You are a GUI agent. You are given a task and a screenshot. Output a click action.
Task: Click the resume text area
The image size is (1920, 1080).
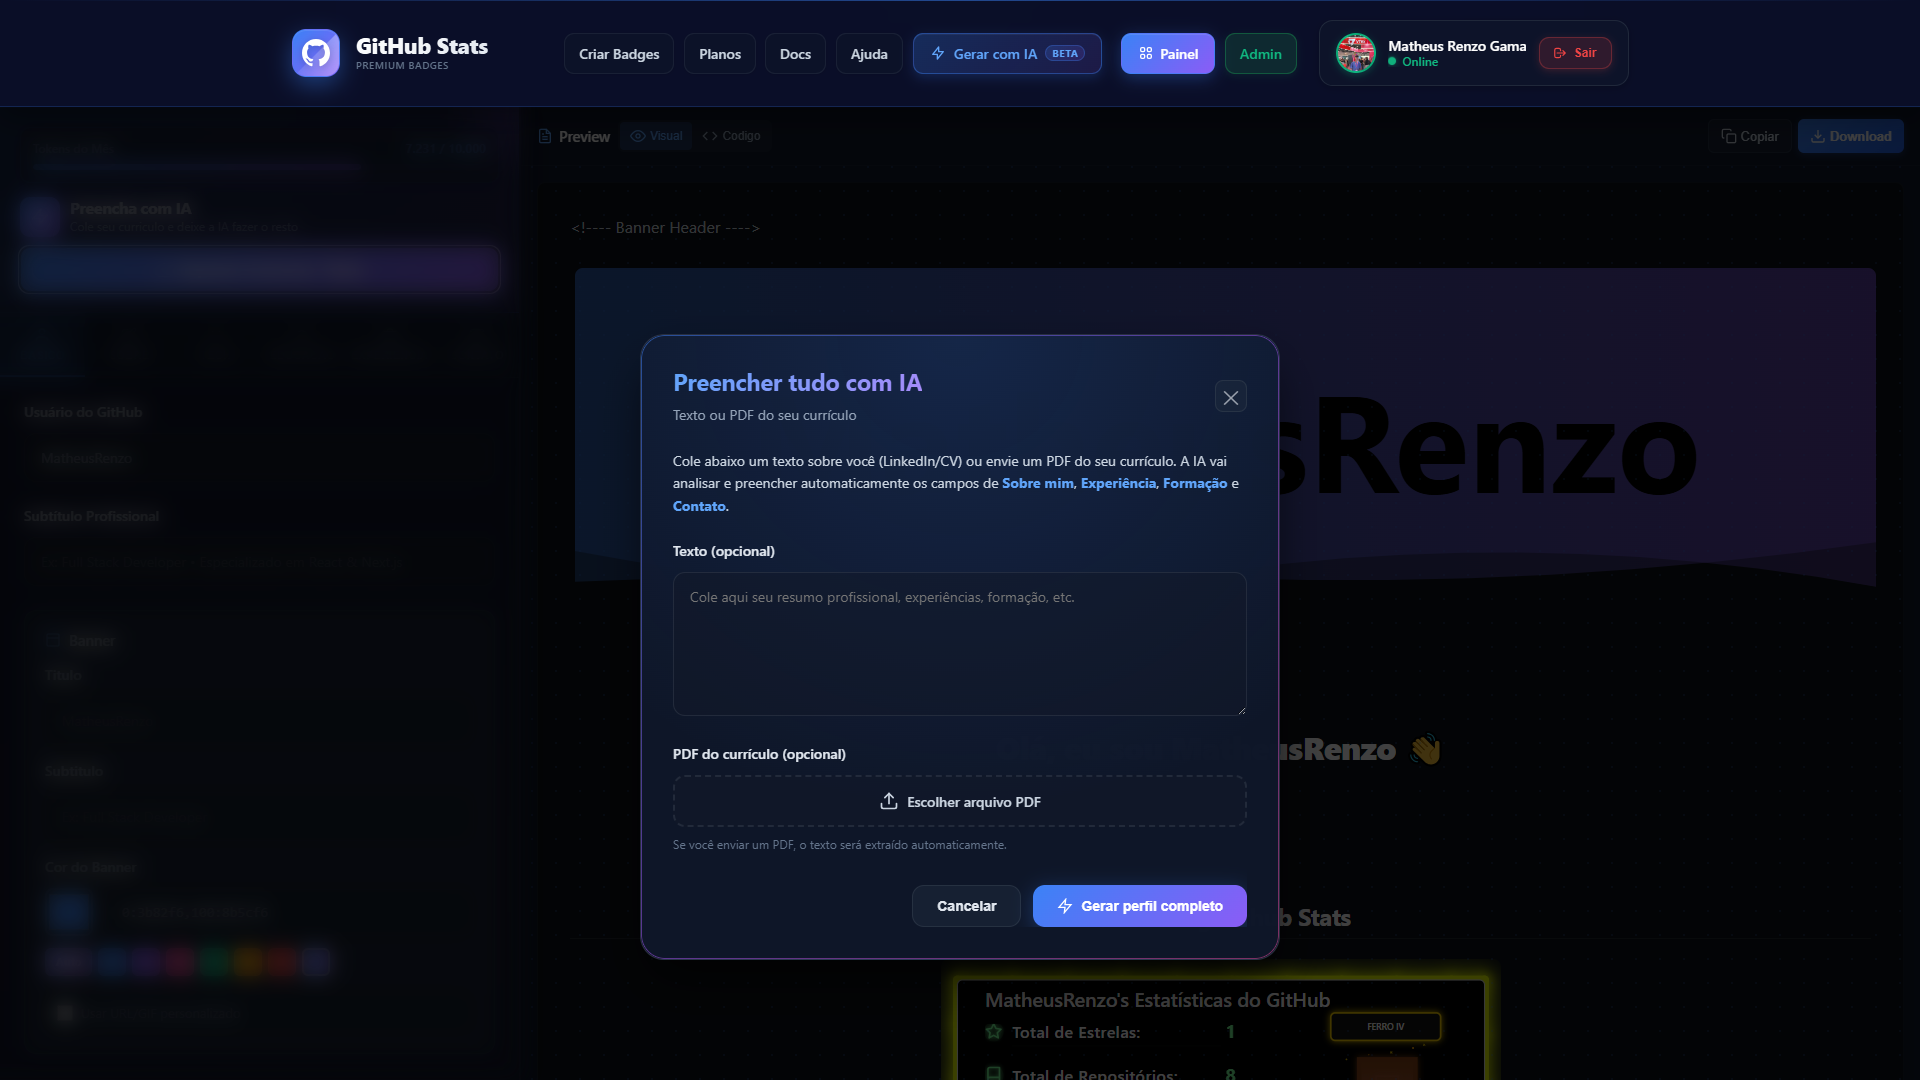[960, 644]
